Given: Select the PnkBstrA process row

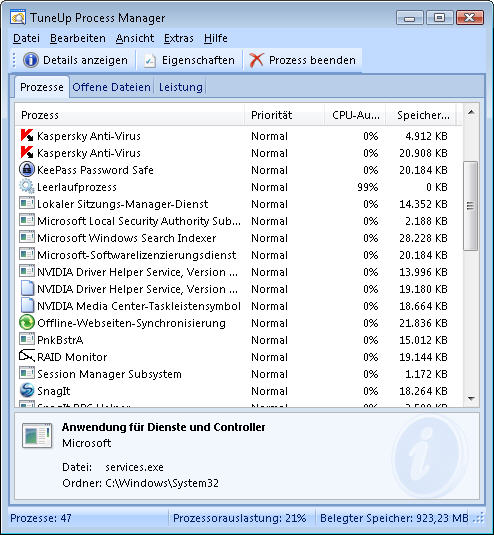Looking at the screenshot, I should [239, 340].
